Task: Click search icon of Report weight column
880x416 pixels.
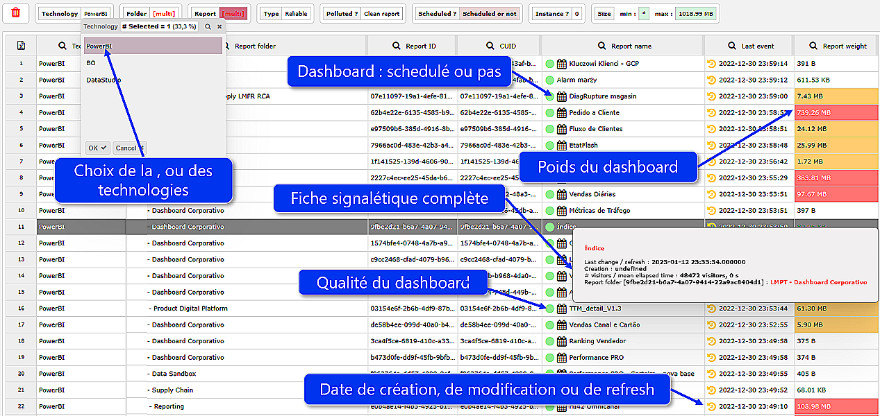Action: click(814, 47)
